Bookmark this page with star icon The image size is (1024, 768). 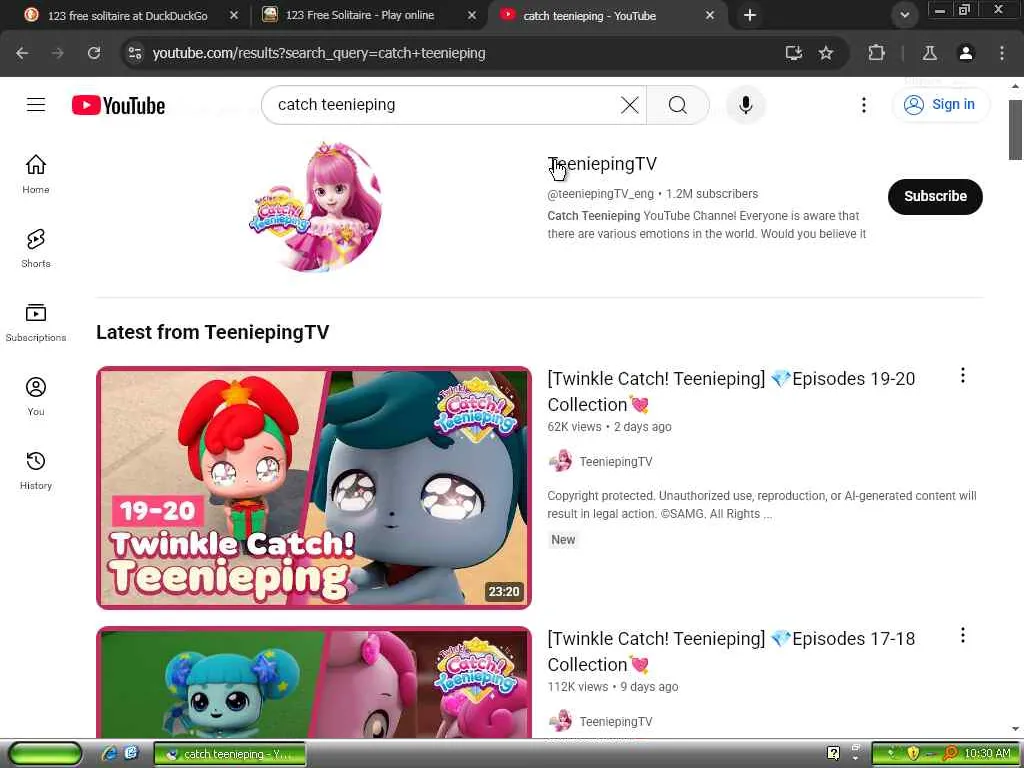click(x=826, y=53)
